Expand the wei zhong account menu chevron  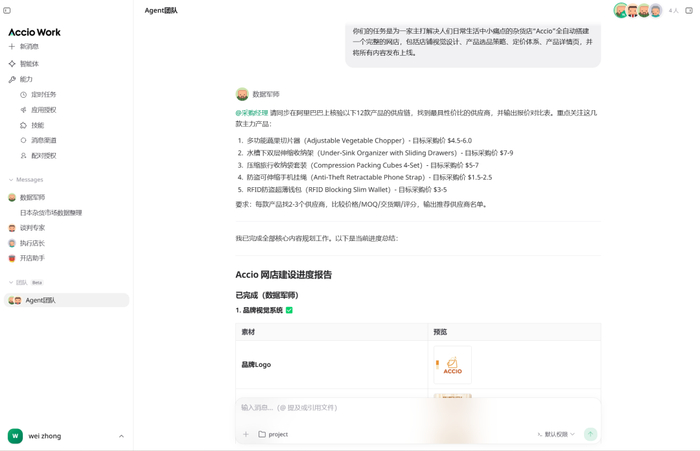121,436
